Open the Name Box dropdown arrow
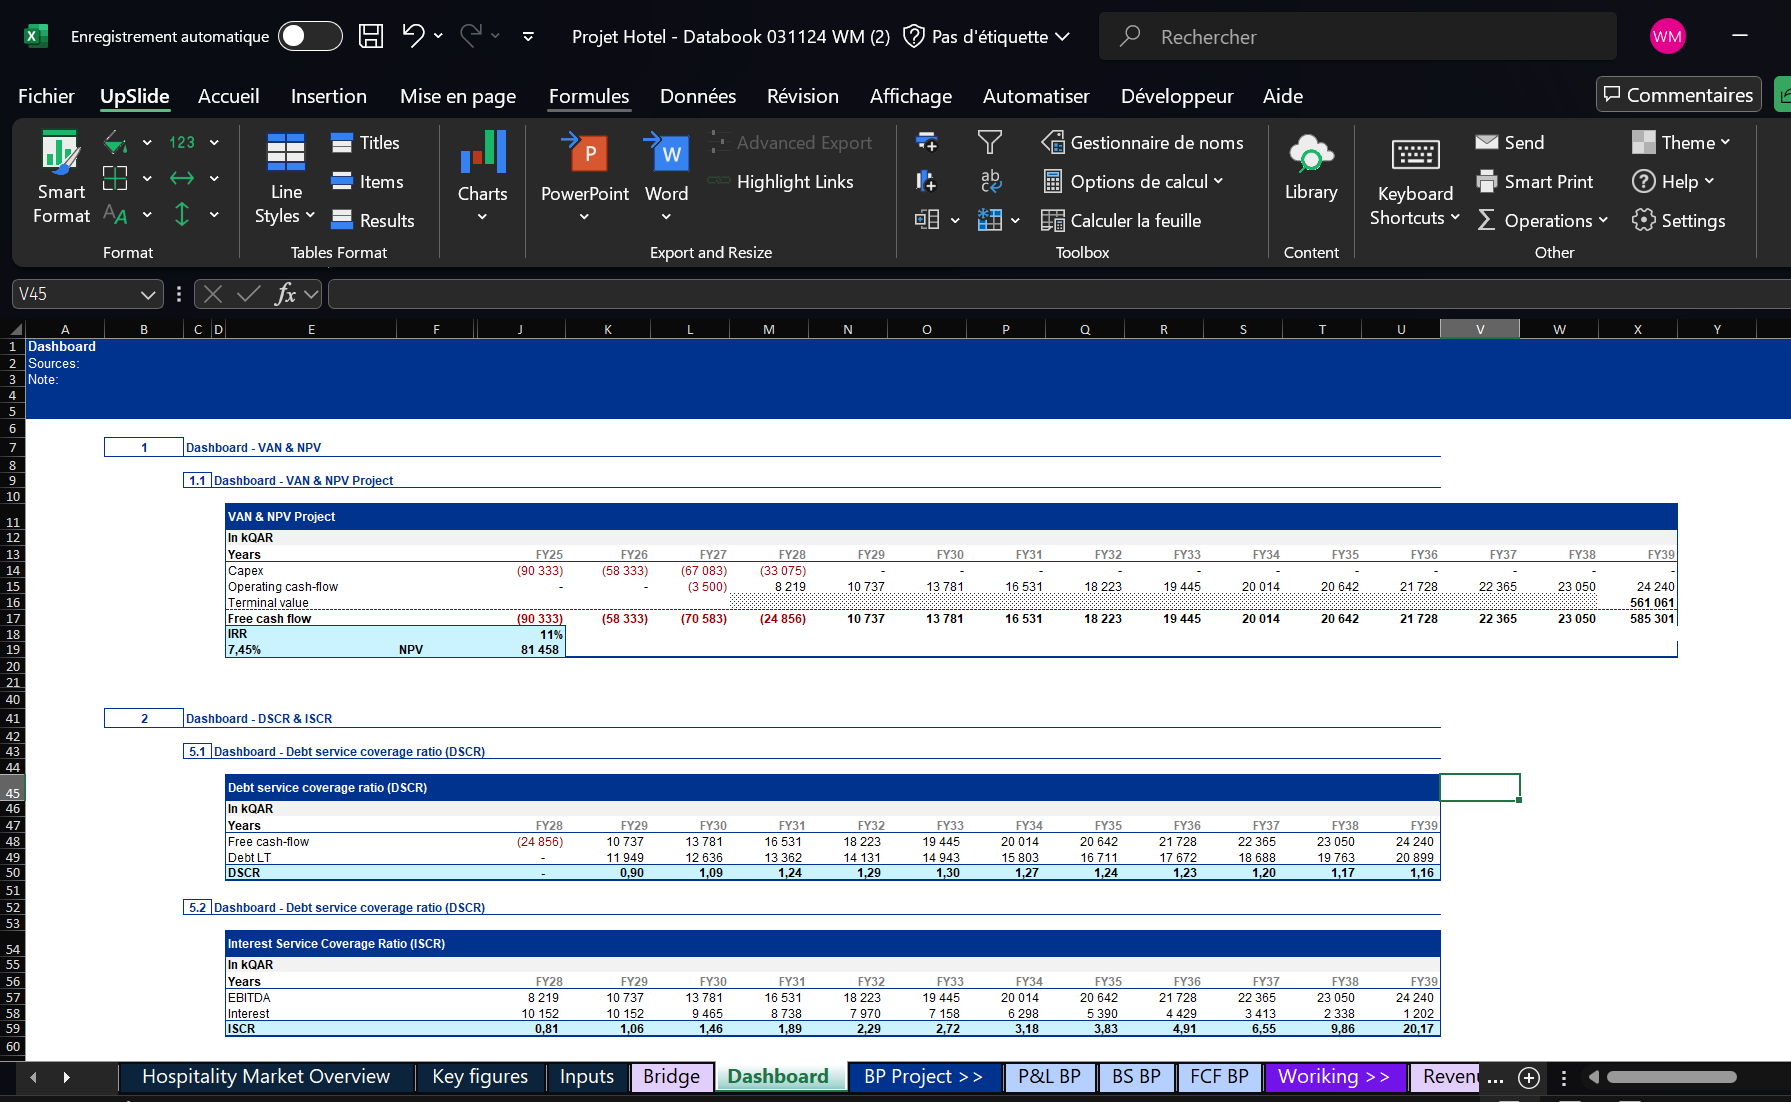Viewport: 1791px width, 1102px height. [x=148, y=295]
